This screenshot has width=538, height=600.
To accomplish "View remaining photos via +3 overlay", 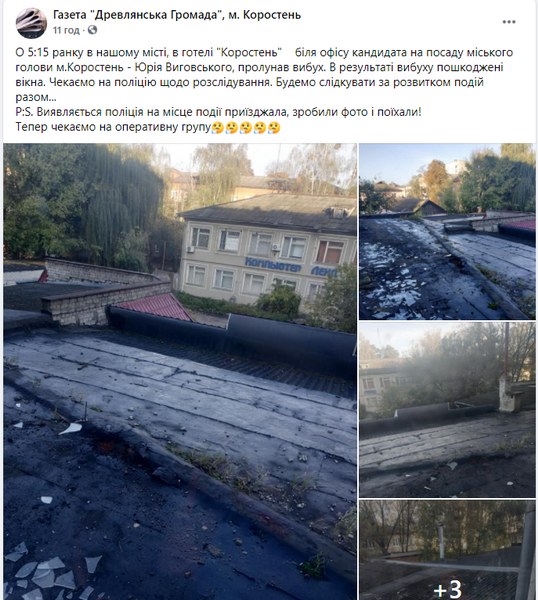I will 447,589.
